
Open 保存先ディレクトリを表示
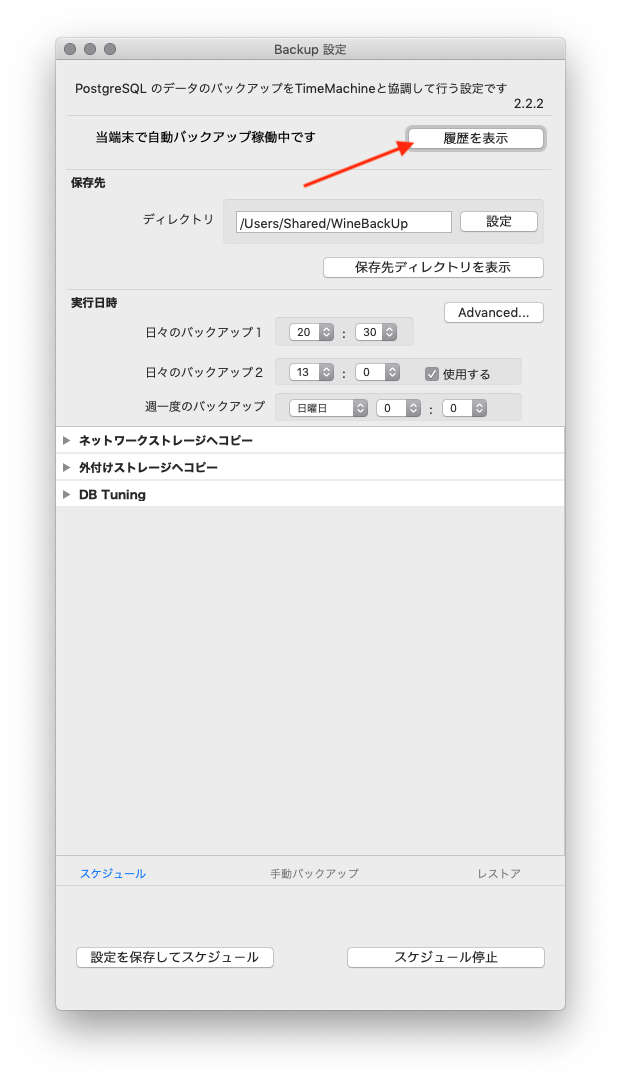[x=432, y=267]
